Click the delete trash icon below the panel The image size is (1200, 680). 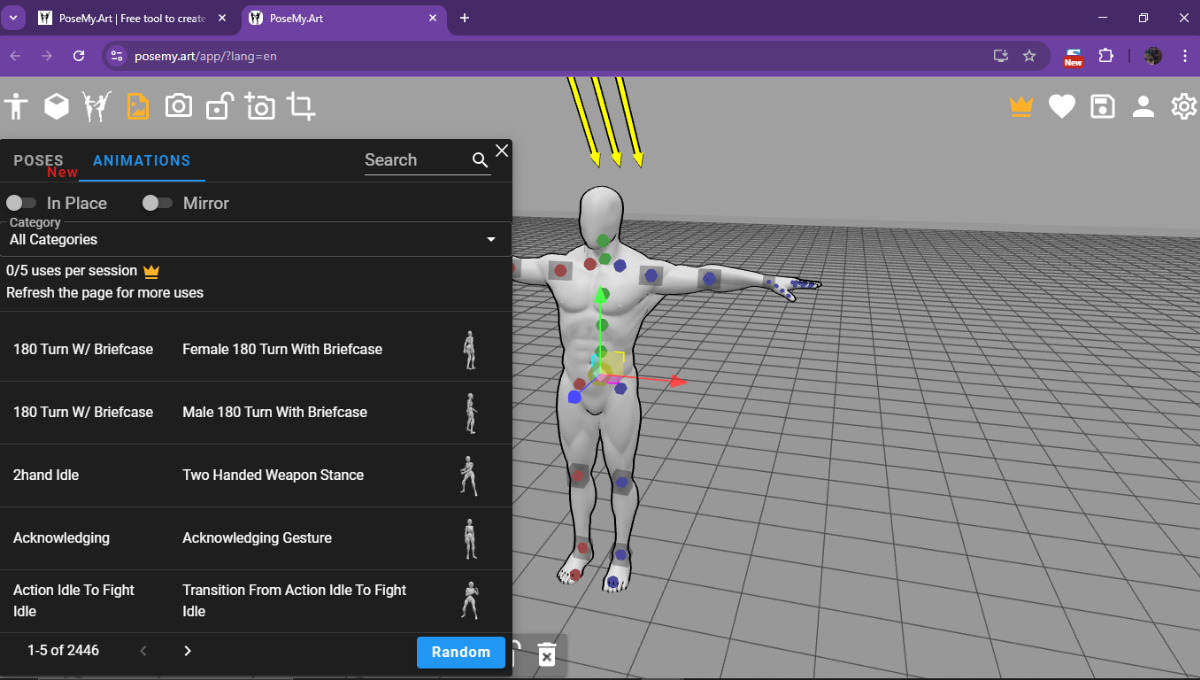click(546, 655)
